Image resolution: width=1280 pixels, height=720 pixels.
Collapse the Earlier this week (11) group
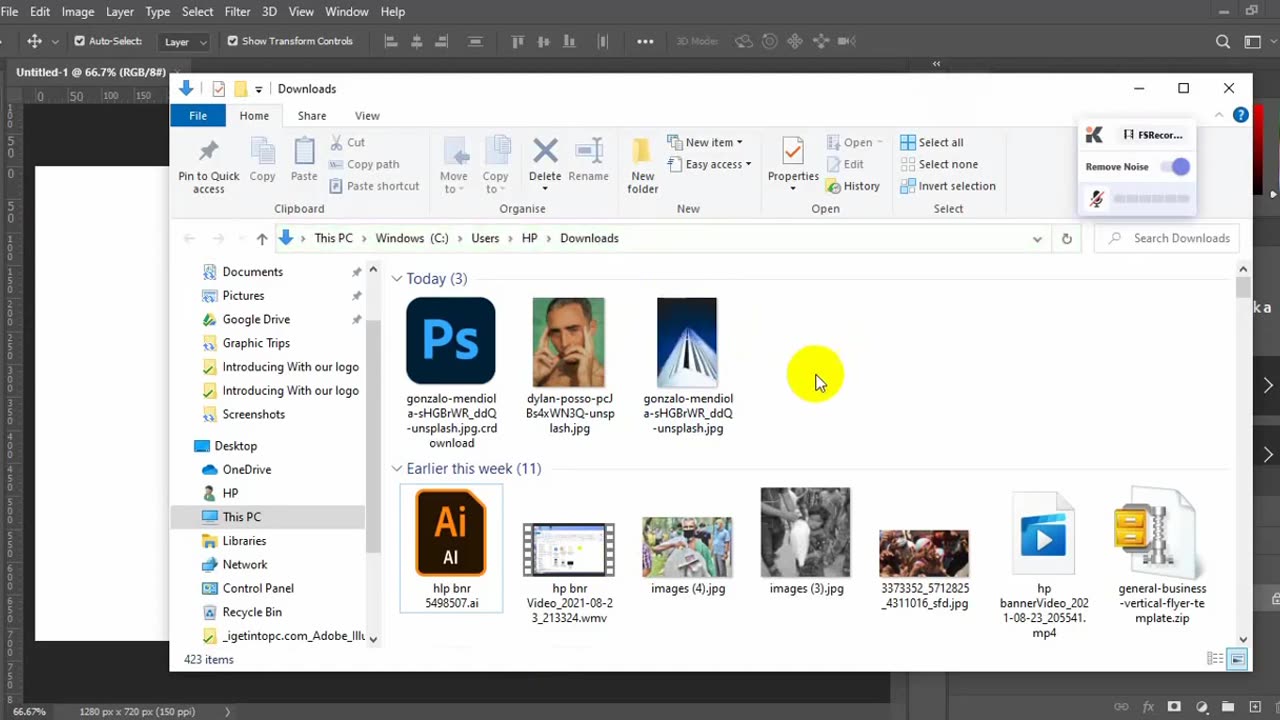click(x=397, y=468)
